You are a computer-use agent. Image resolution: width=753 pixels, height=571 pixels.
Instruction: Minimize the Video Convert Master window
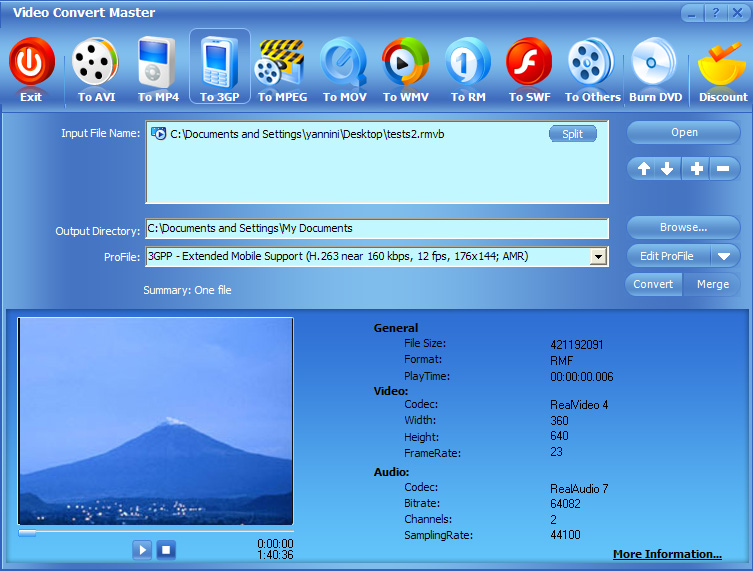(692, 12)
